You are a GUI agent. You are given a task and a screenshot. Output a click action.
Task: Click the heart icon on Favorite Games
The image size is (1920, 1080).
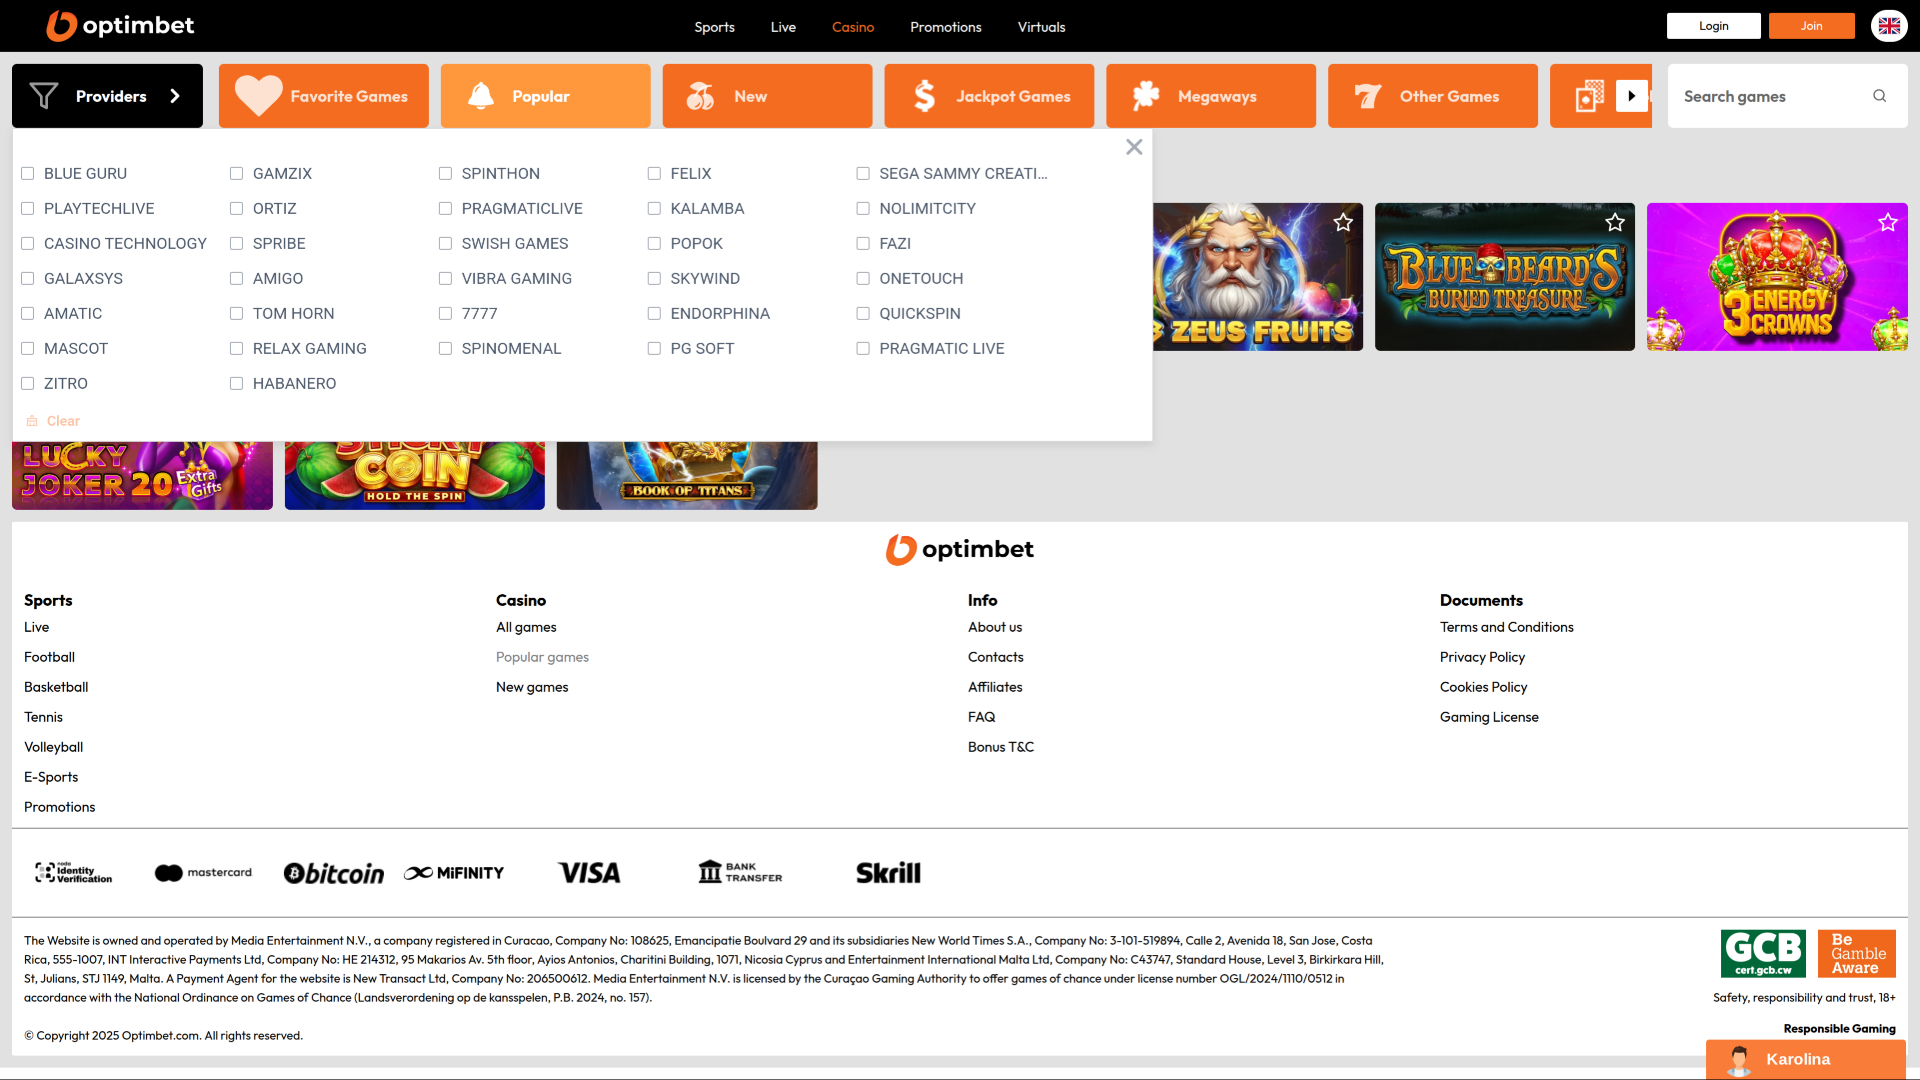click(258, 96)
